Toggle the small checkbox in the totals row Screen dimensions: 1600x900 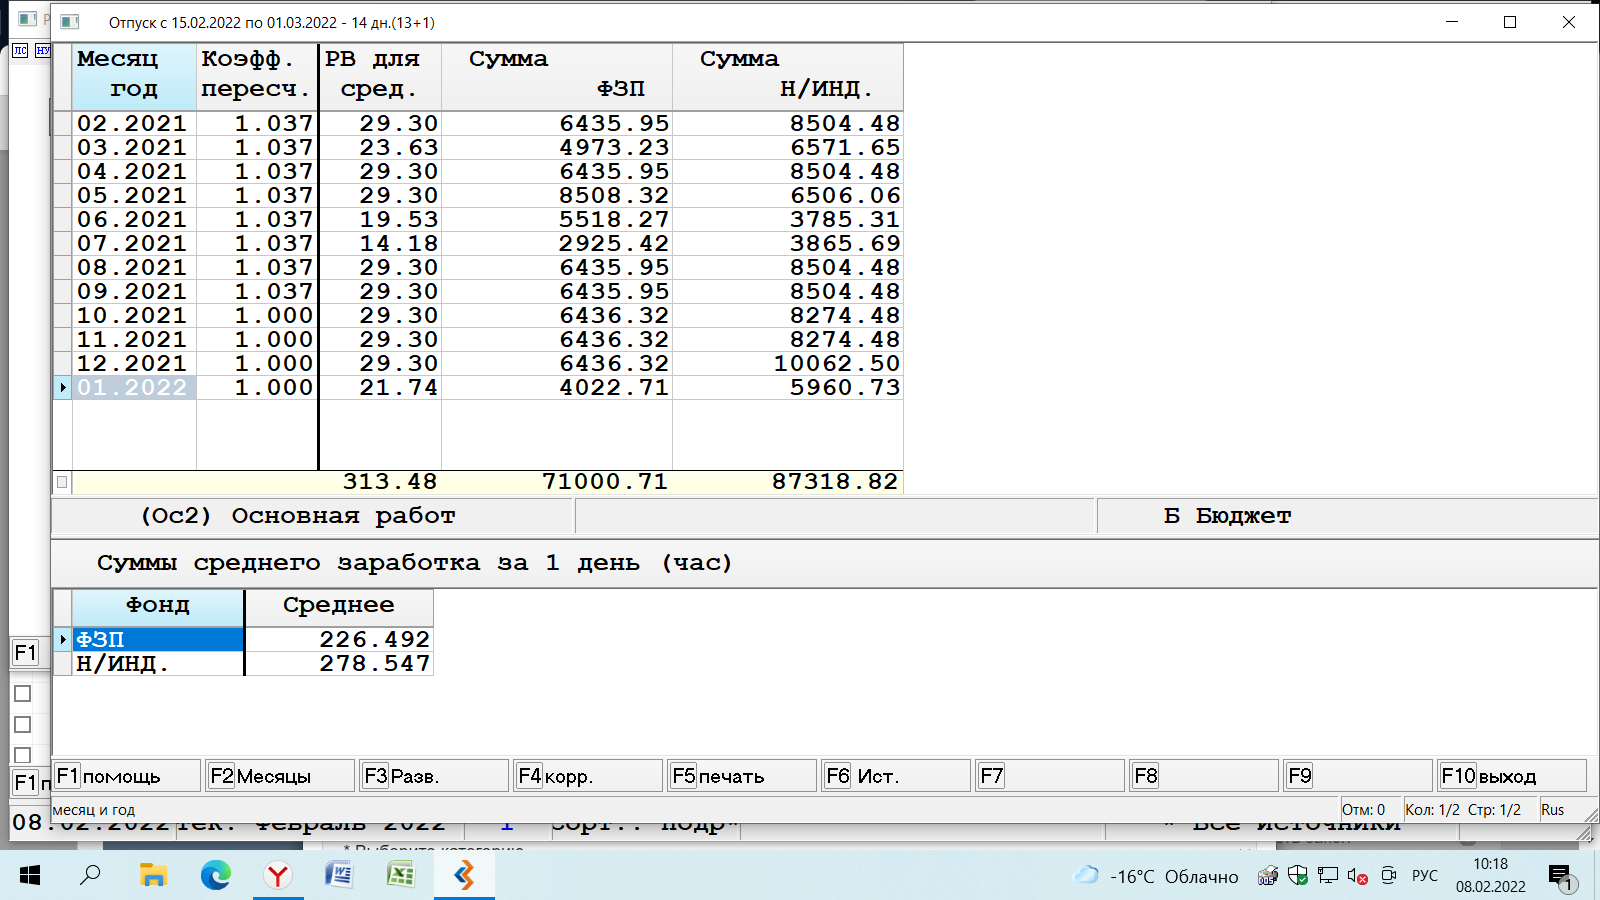pyautogui.click(x=62, y=482)
